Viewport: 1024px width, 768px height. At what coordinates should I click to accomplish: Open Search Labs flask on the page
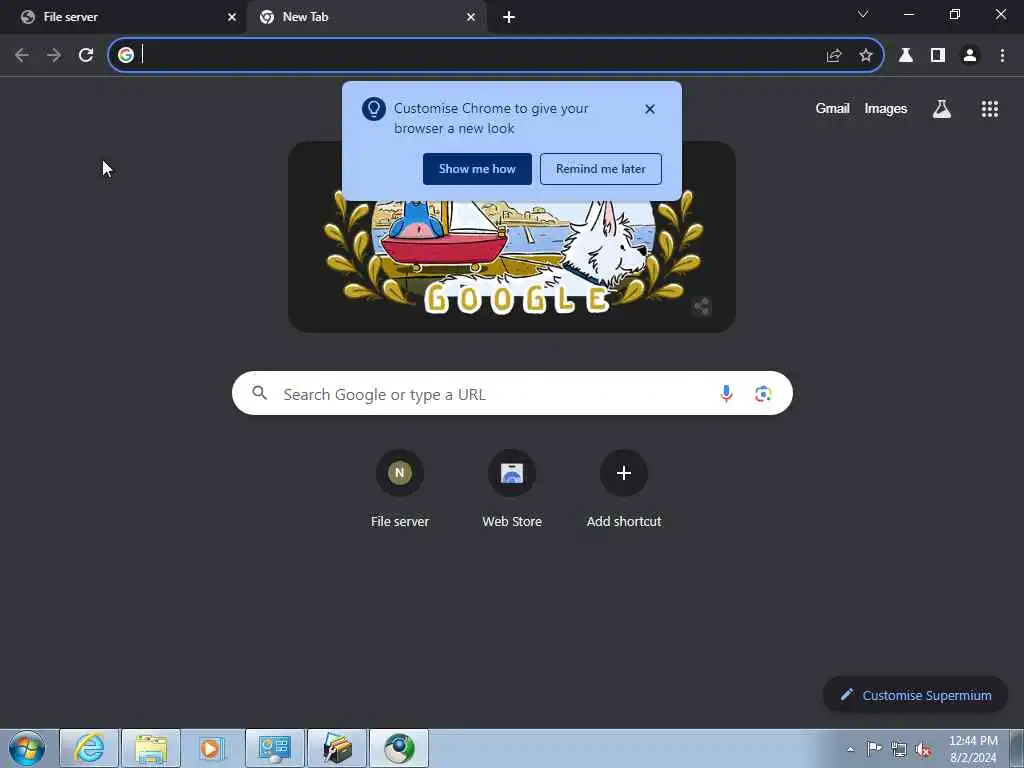(942, 109)
